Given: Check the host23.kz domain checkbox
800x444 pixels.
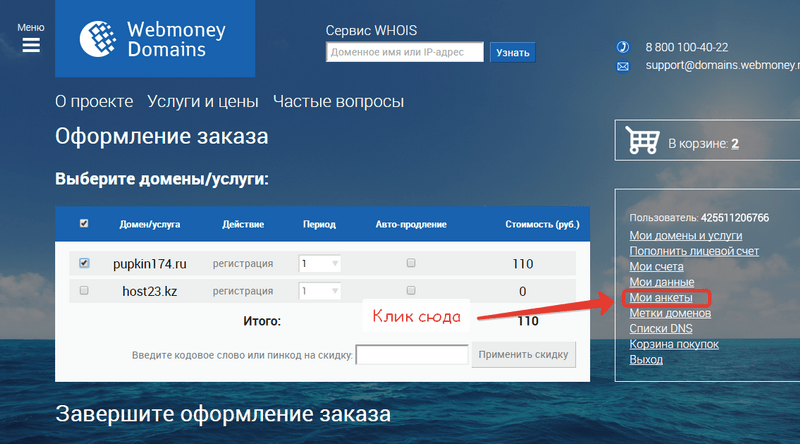Looking at the screenshot, I should [x=84, y=290].
